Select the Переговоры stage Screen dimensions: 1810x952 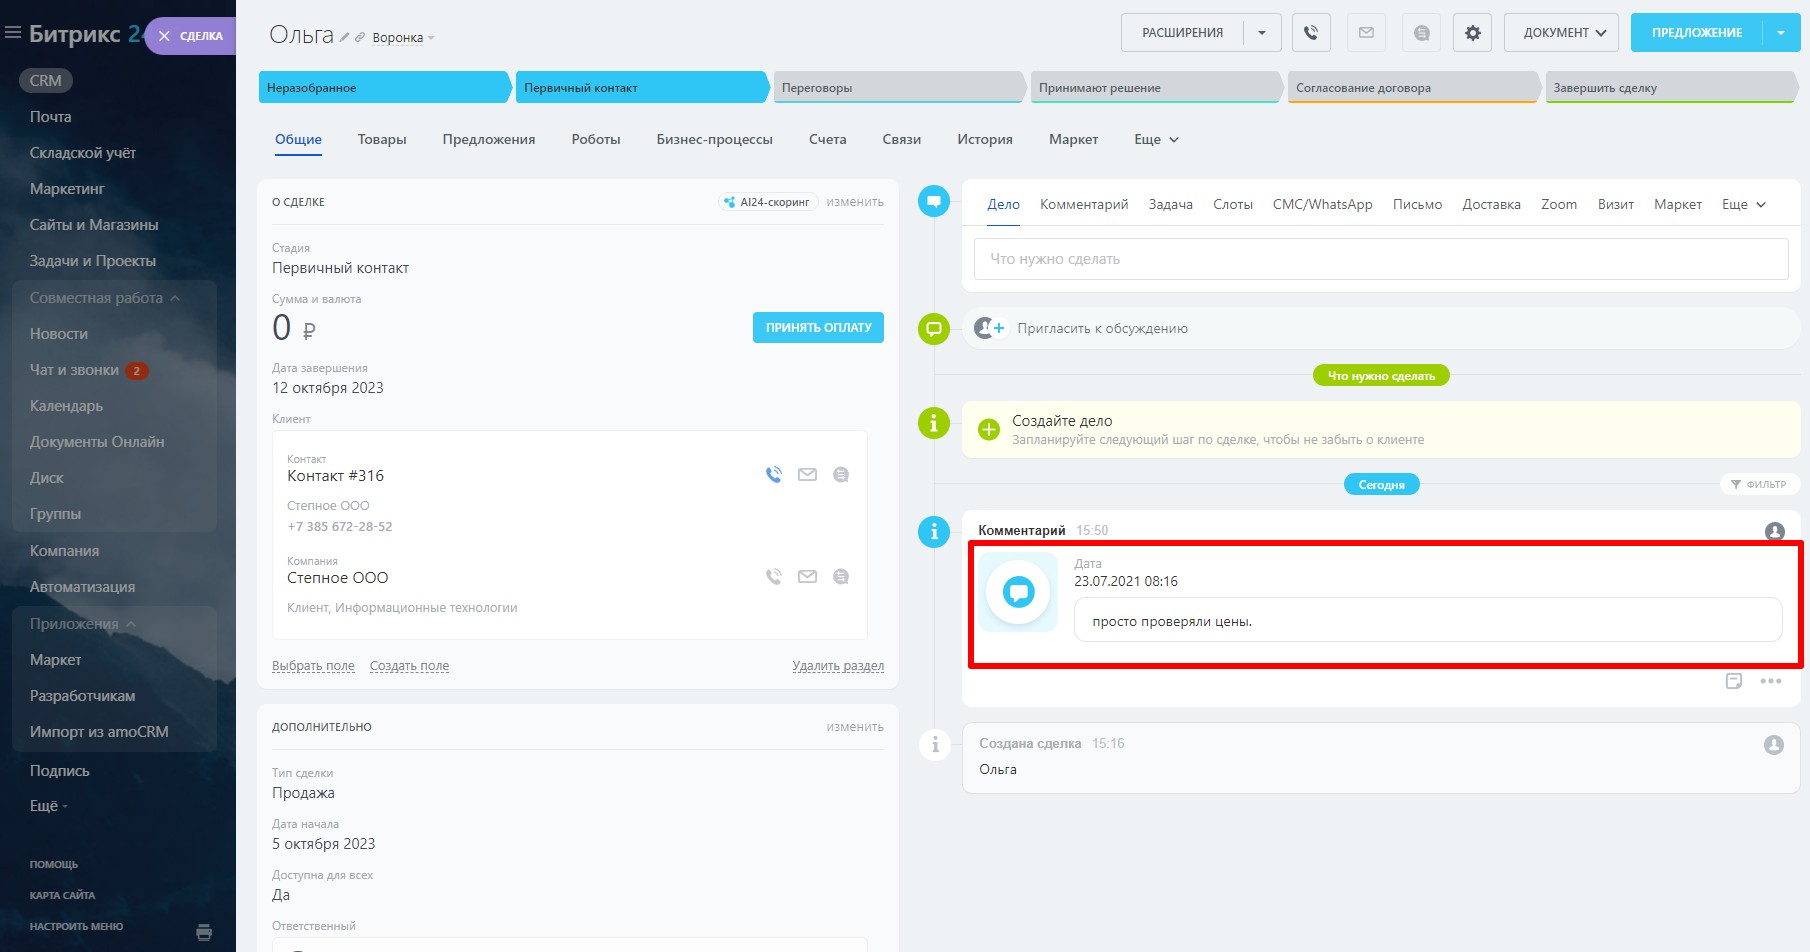[899, 88]
